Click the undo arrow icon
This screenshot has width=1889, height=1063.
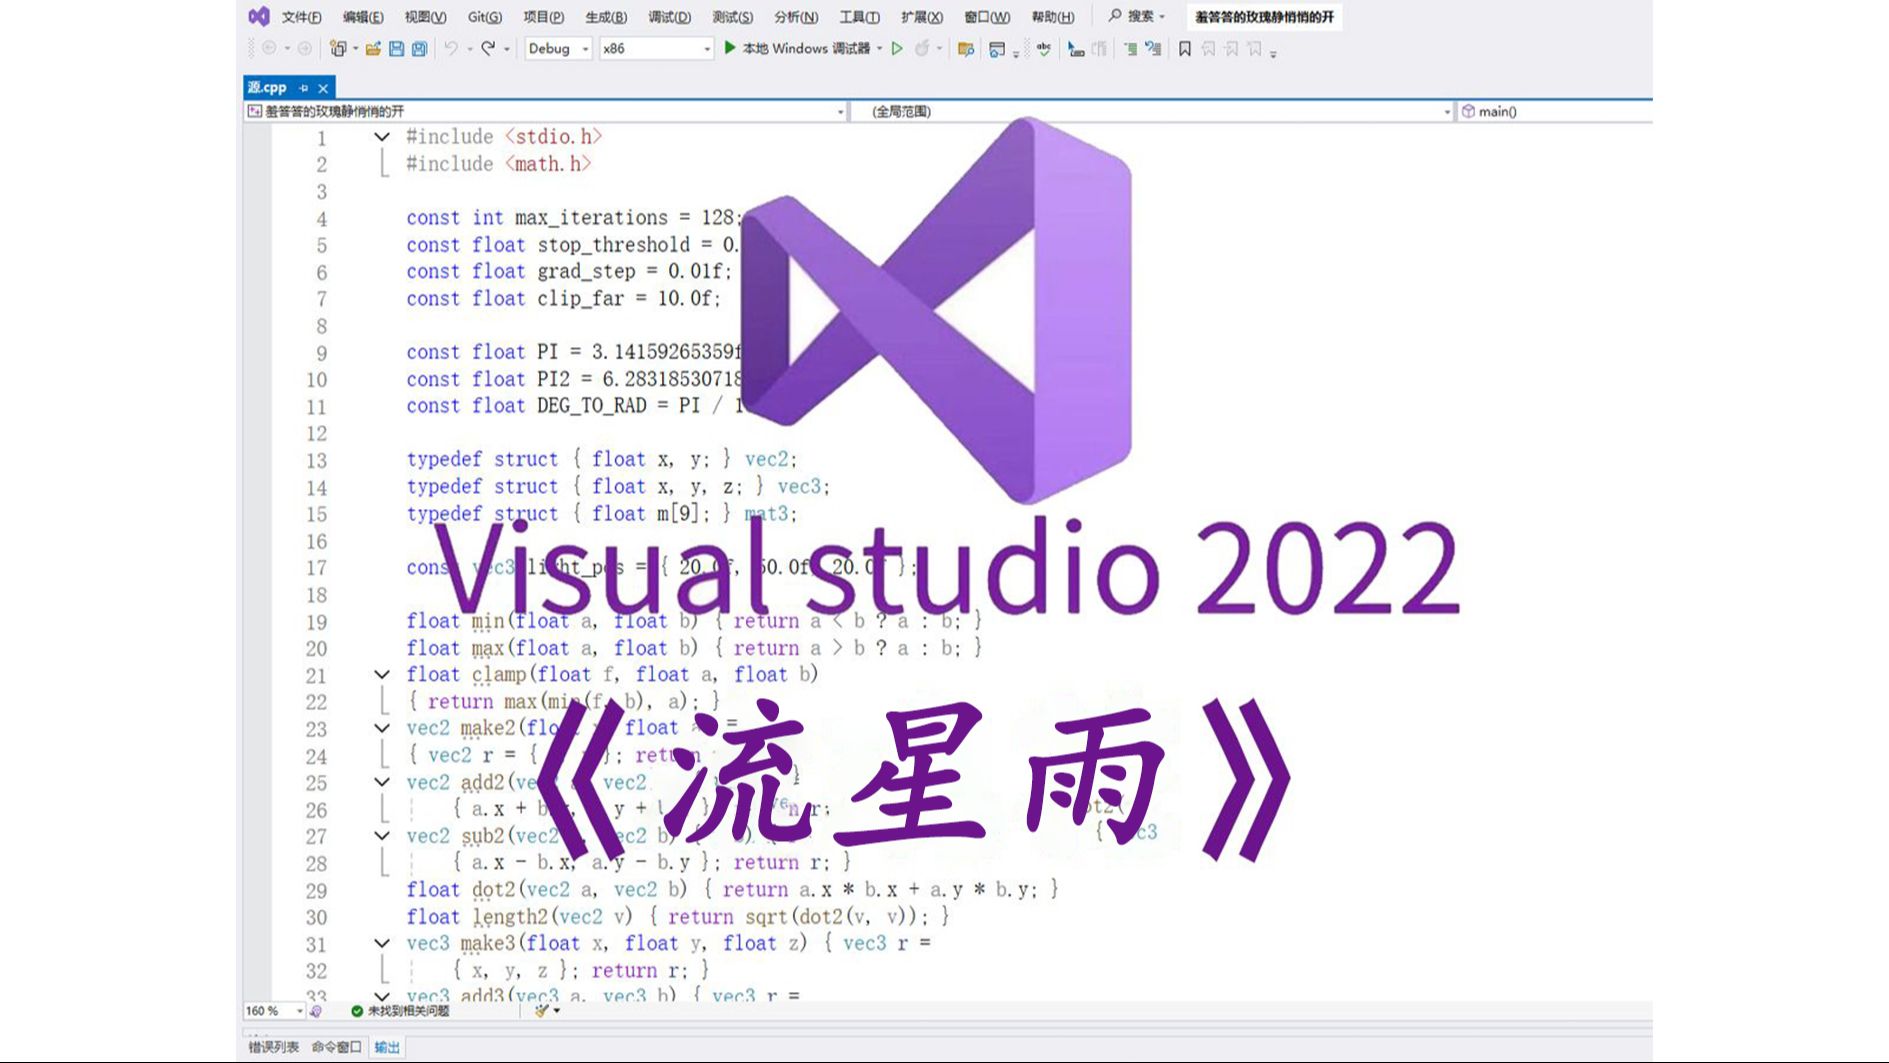click(x=451, y=48)
